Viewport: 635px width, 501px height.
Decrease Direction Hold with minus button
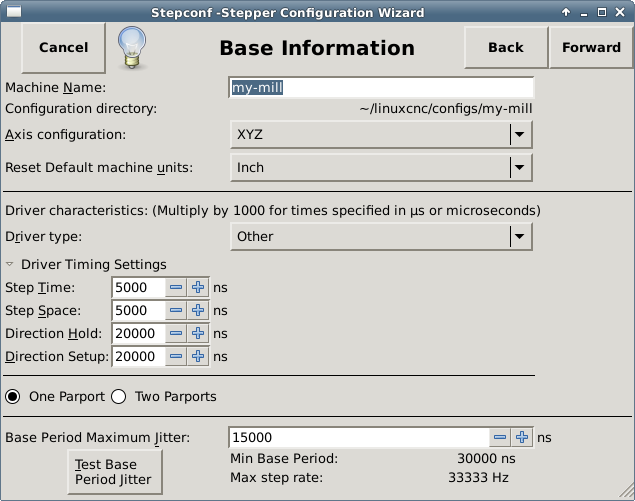tap(176, 333)
